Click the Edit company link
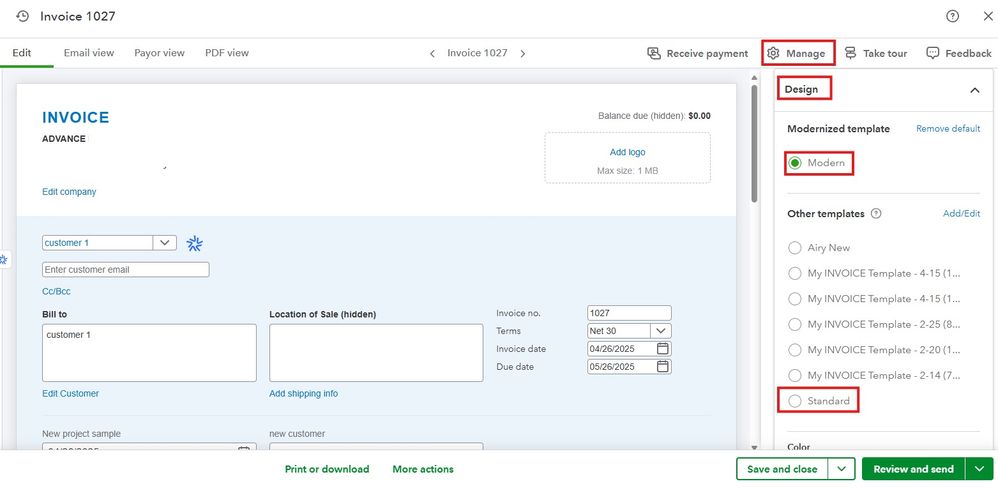Screen dimensions: 998x488 click(x=69, y=192)
